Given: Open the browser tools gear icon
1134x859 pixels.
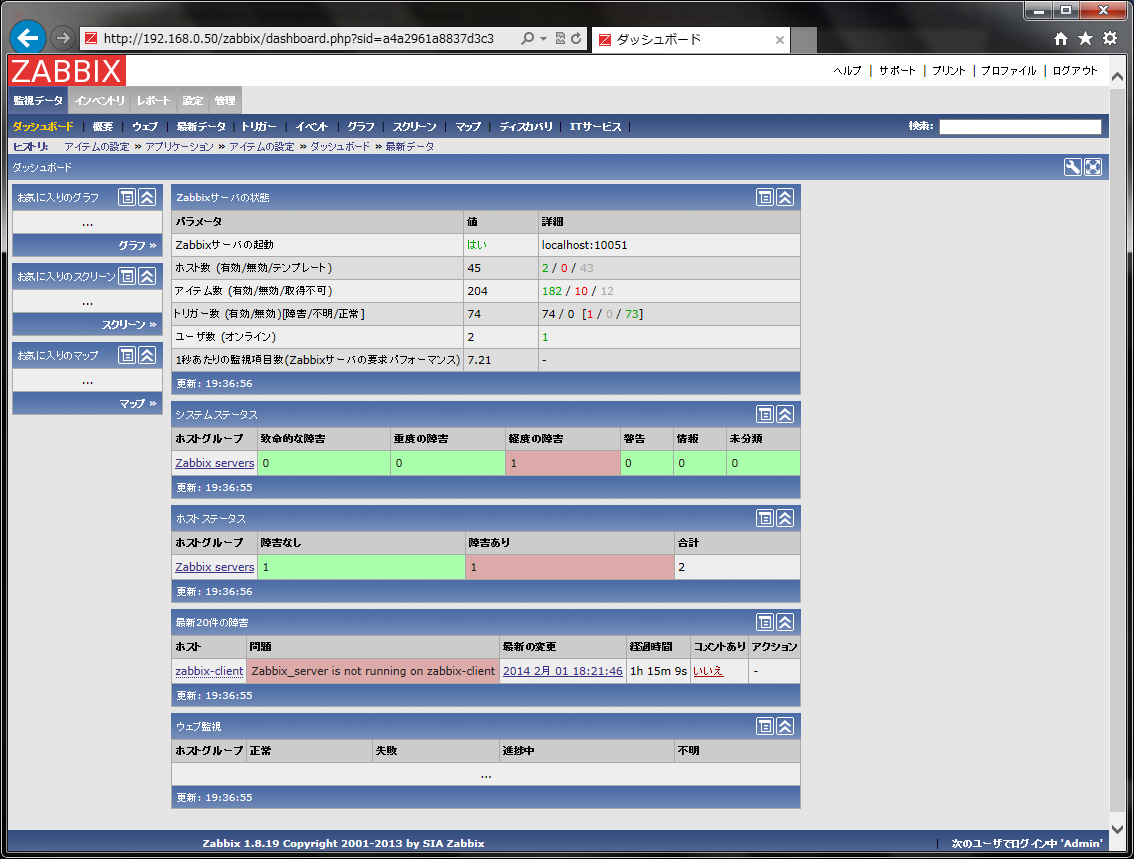Looking at the screenshot, I should [x=1109, y=39].
